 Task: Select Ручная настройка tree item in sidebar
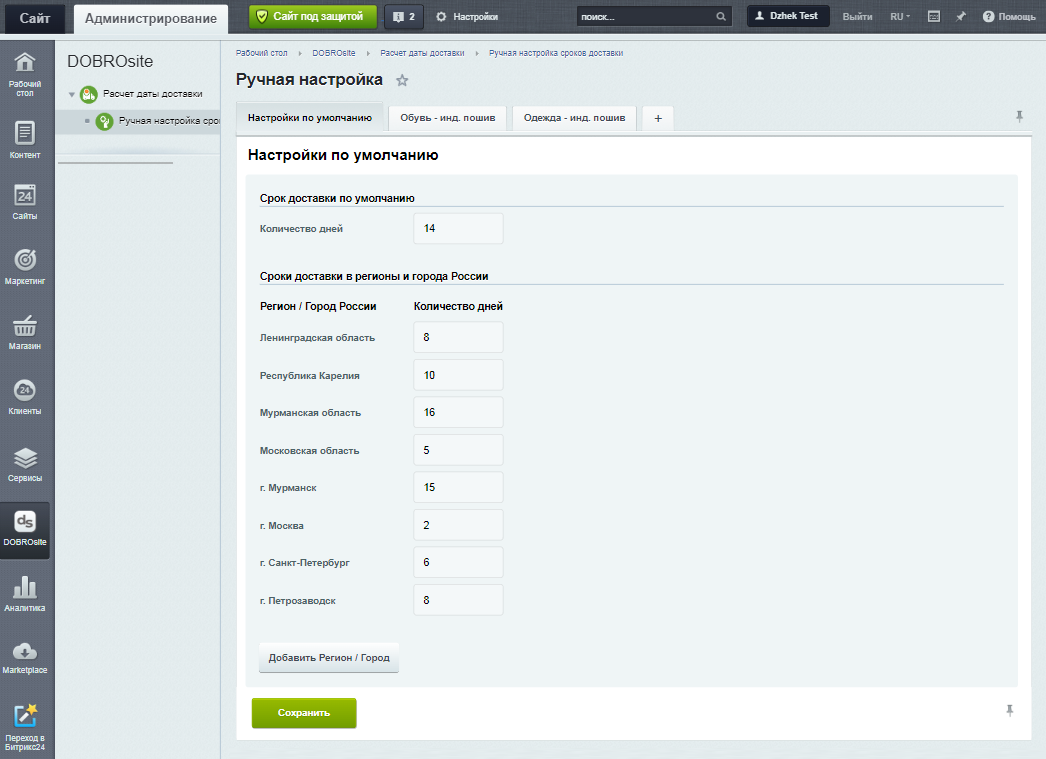[168, 121]
